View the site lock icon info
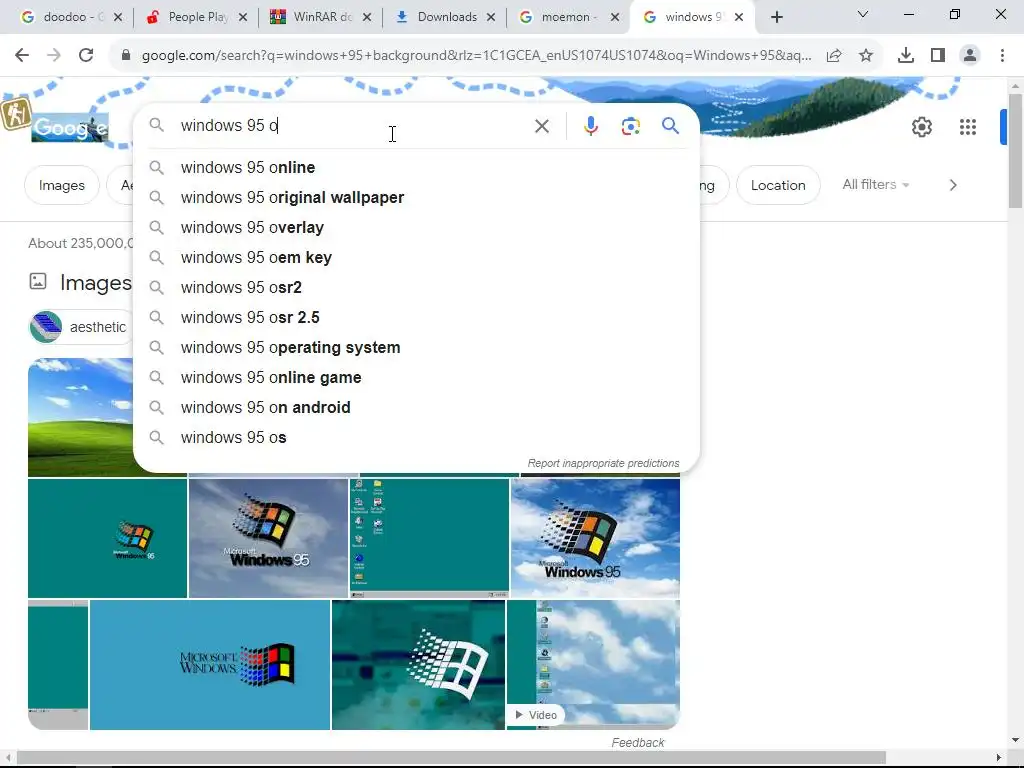This screenshot has height=768, width=1024. (126, 56)
